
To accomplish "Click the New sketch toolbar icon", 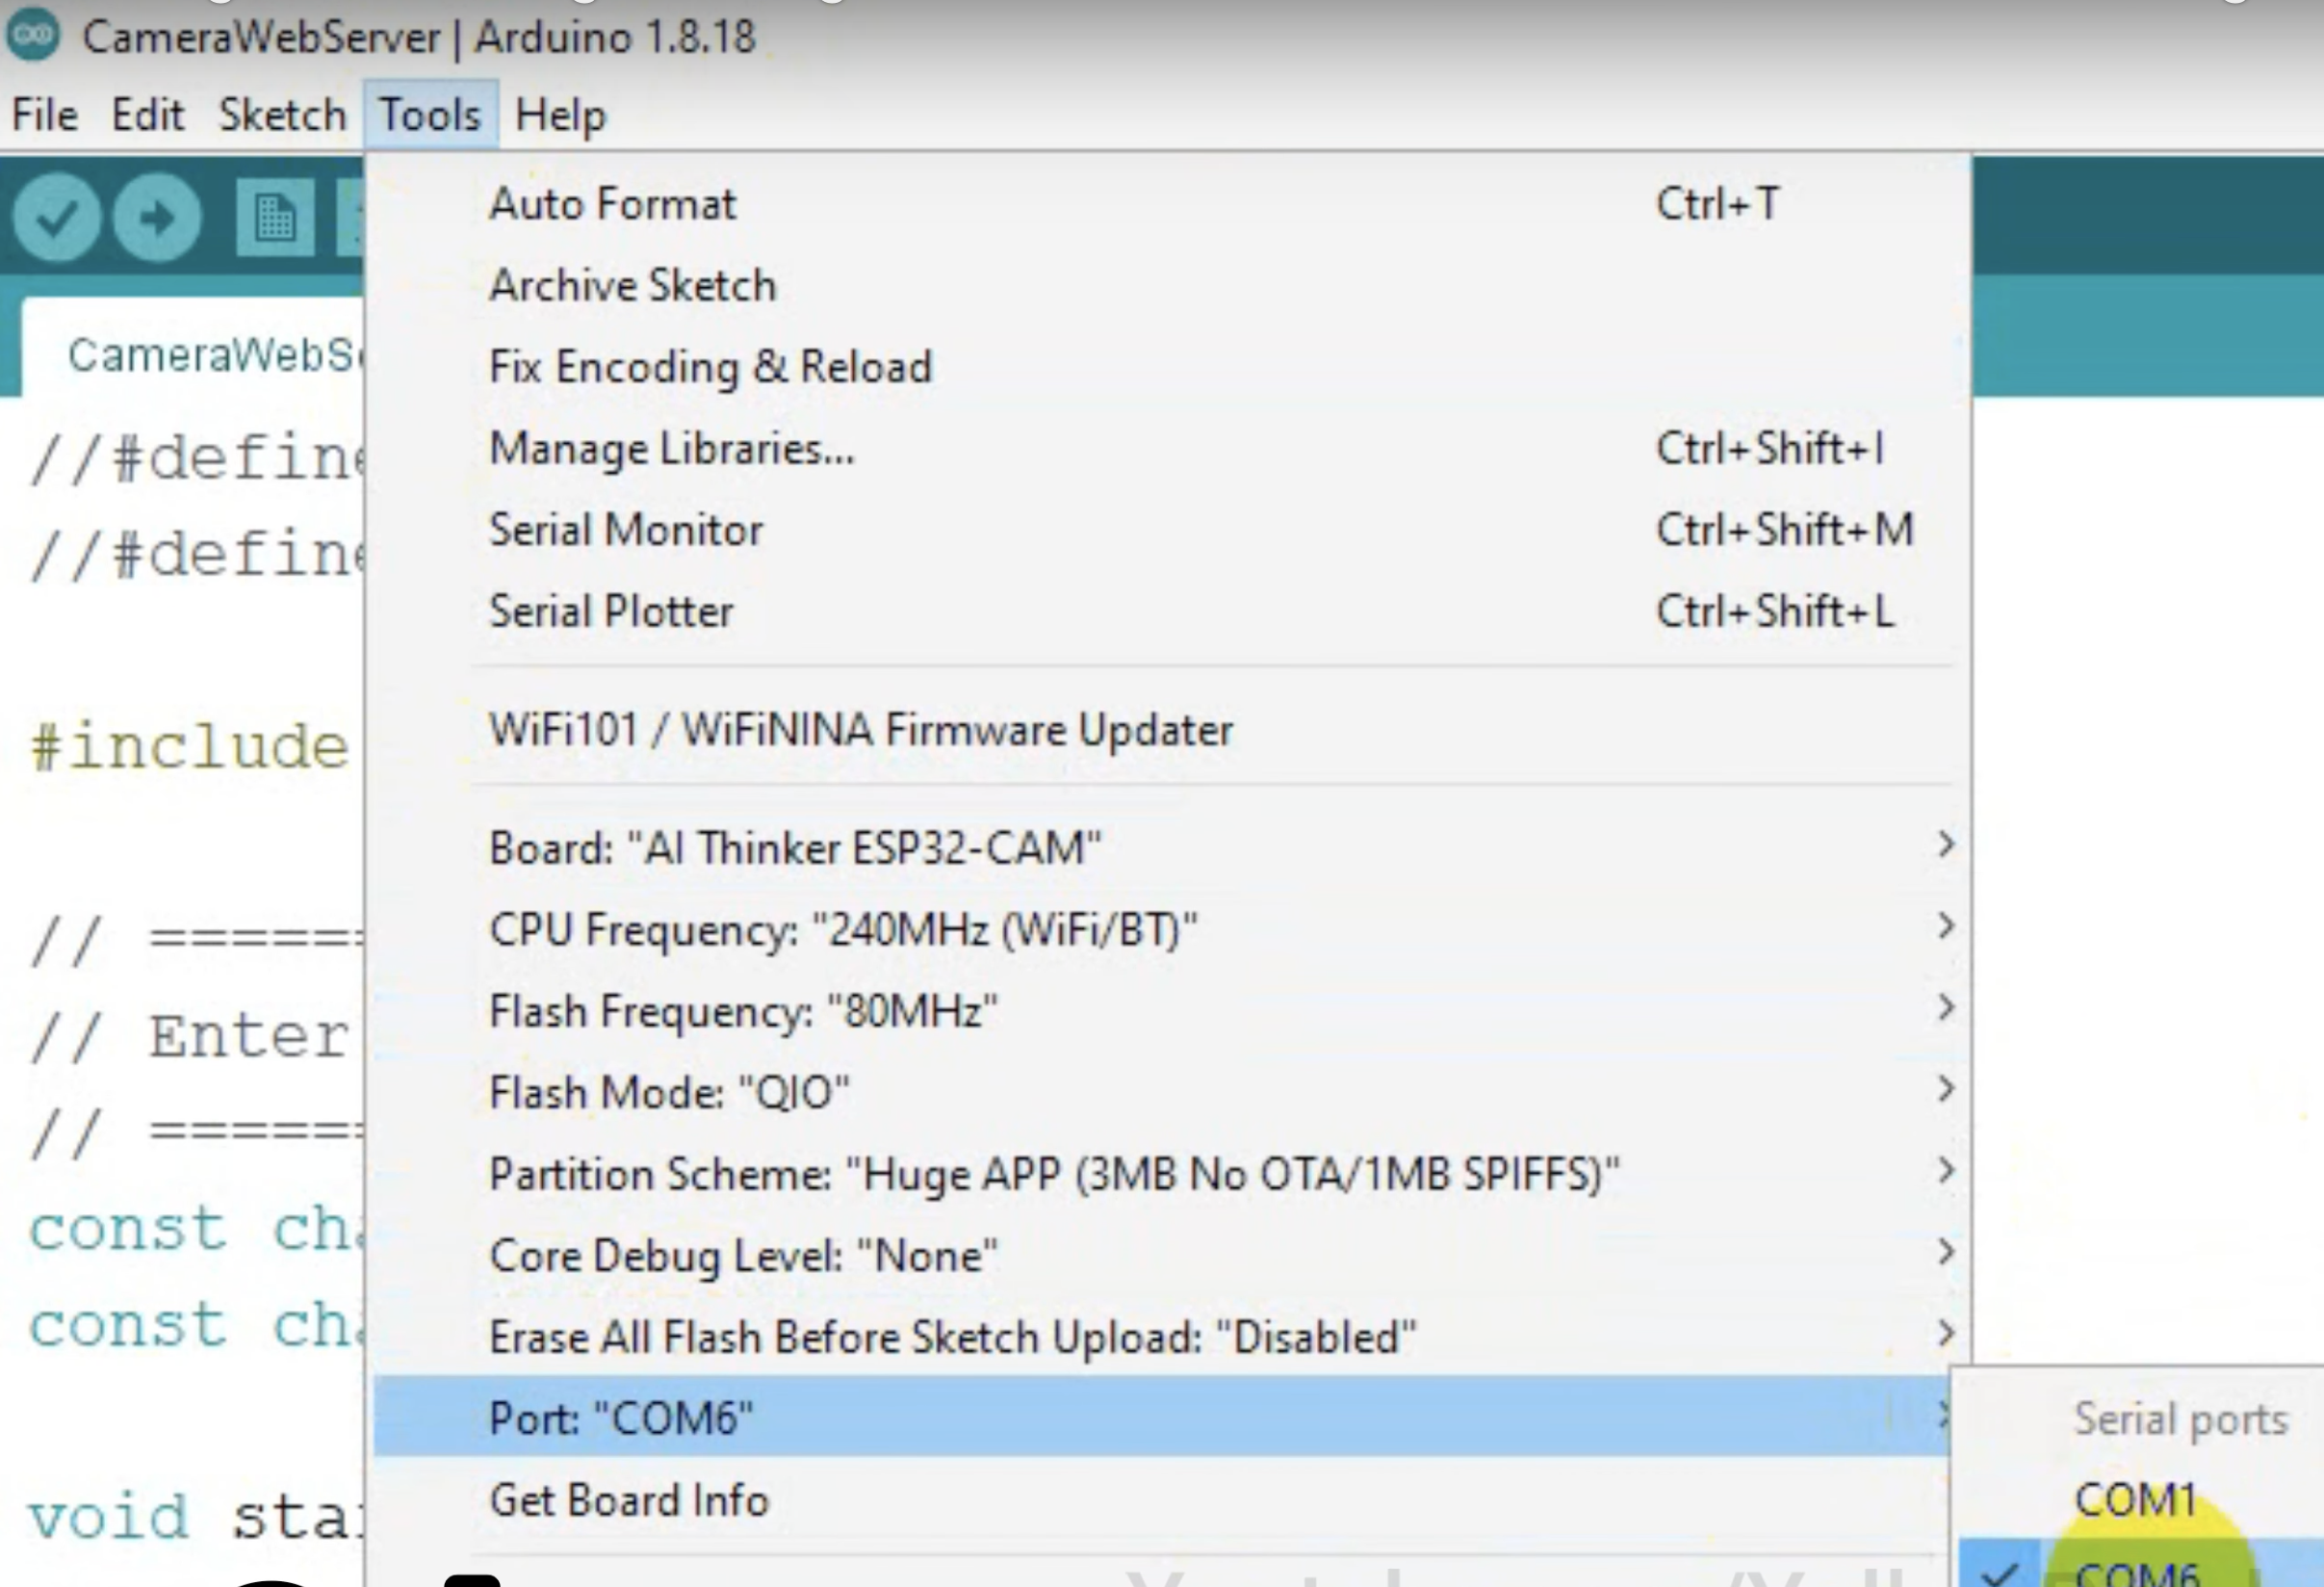I will 275,218.
